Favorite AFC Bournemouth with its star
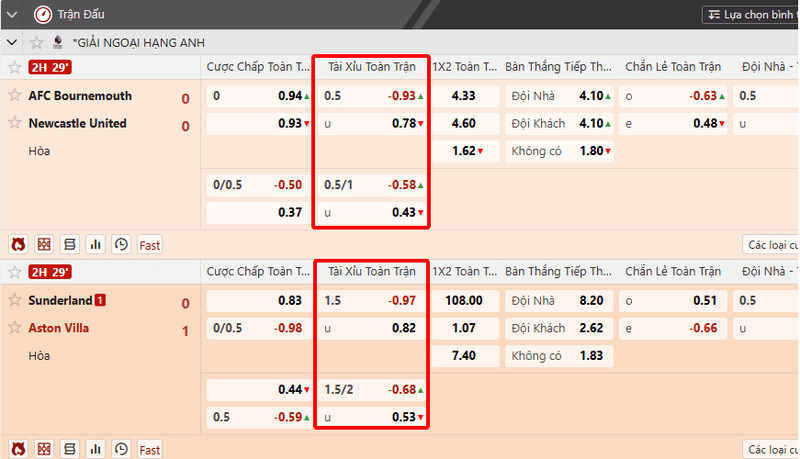The height and width of the screenshot is (459, 800). tap(15, 96)
